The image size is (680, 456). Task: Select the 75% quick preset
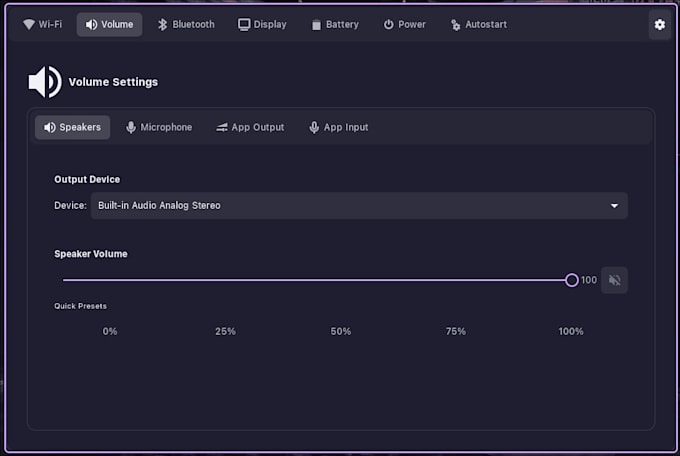[x=456, y=331]
